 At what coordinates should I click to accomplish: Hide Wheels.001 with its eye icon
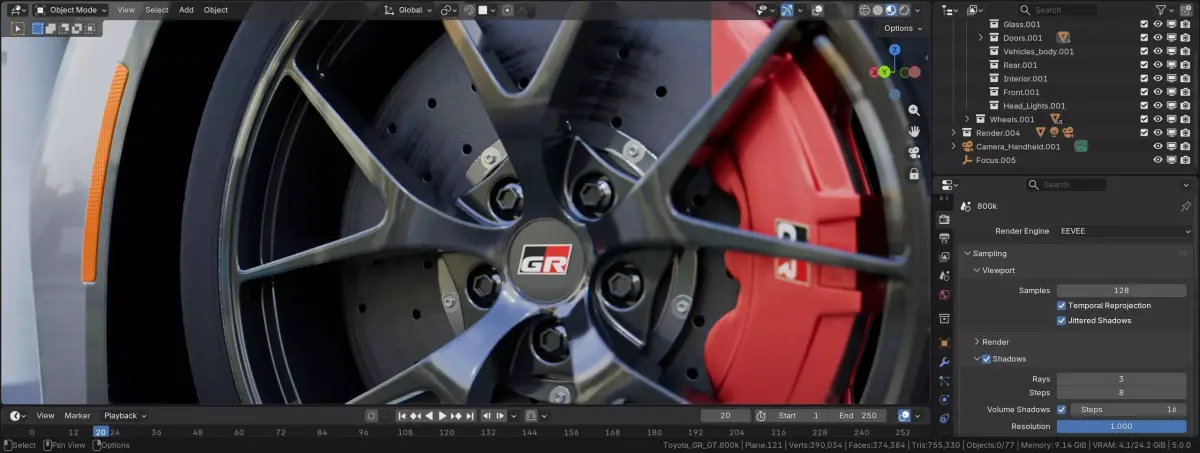point(1158,119)
